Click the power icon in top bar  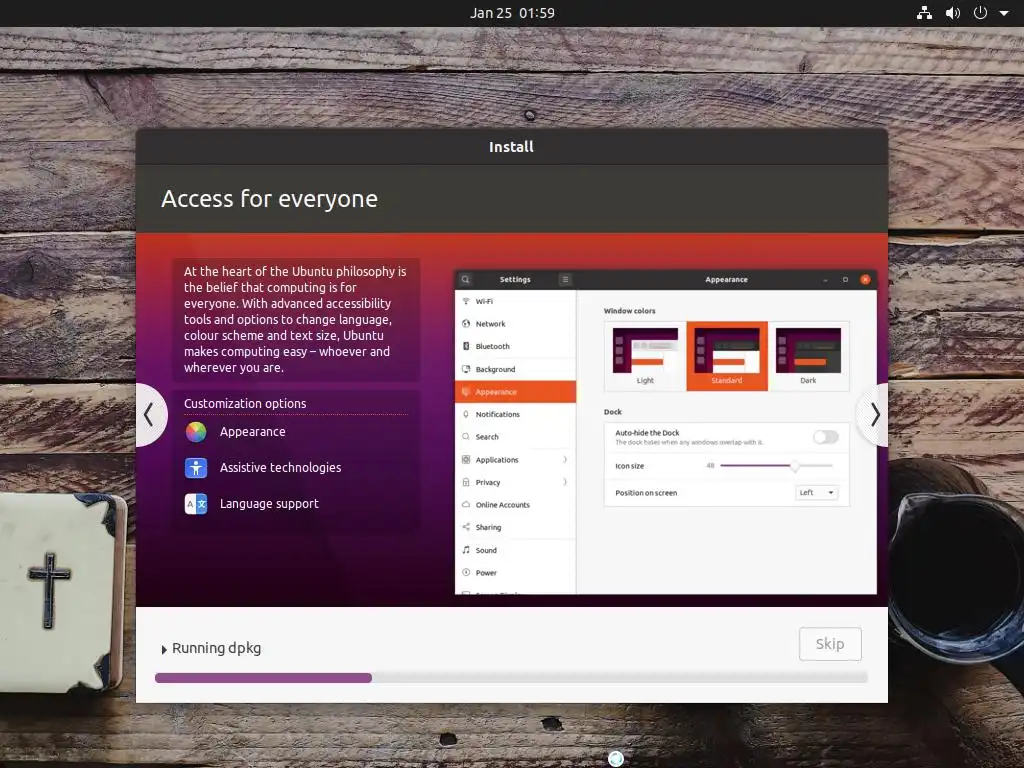(x=980, y=13)
